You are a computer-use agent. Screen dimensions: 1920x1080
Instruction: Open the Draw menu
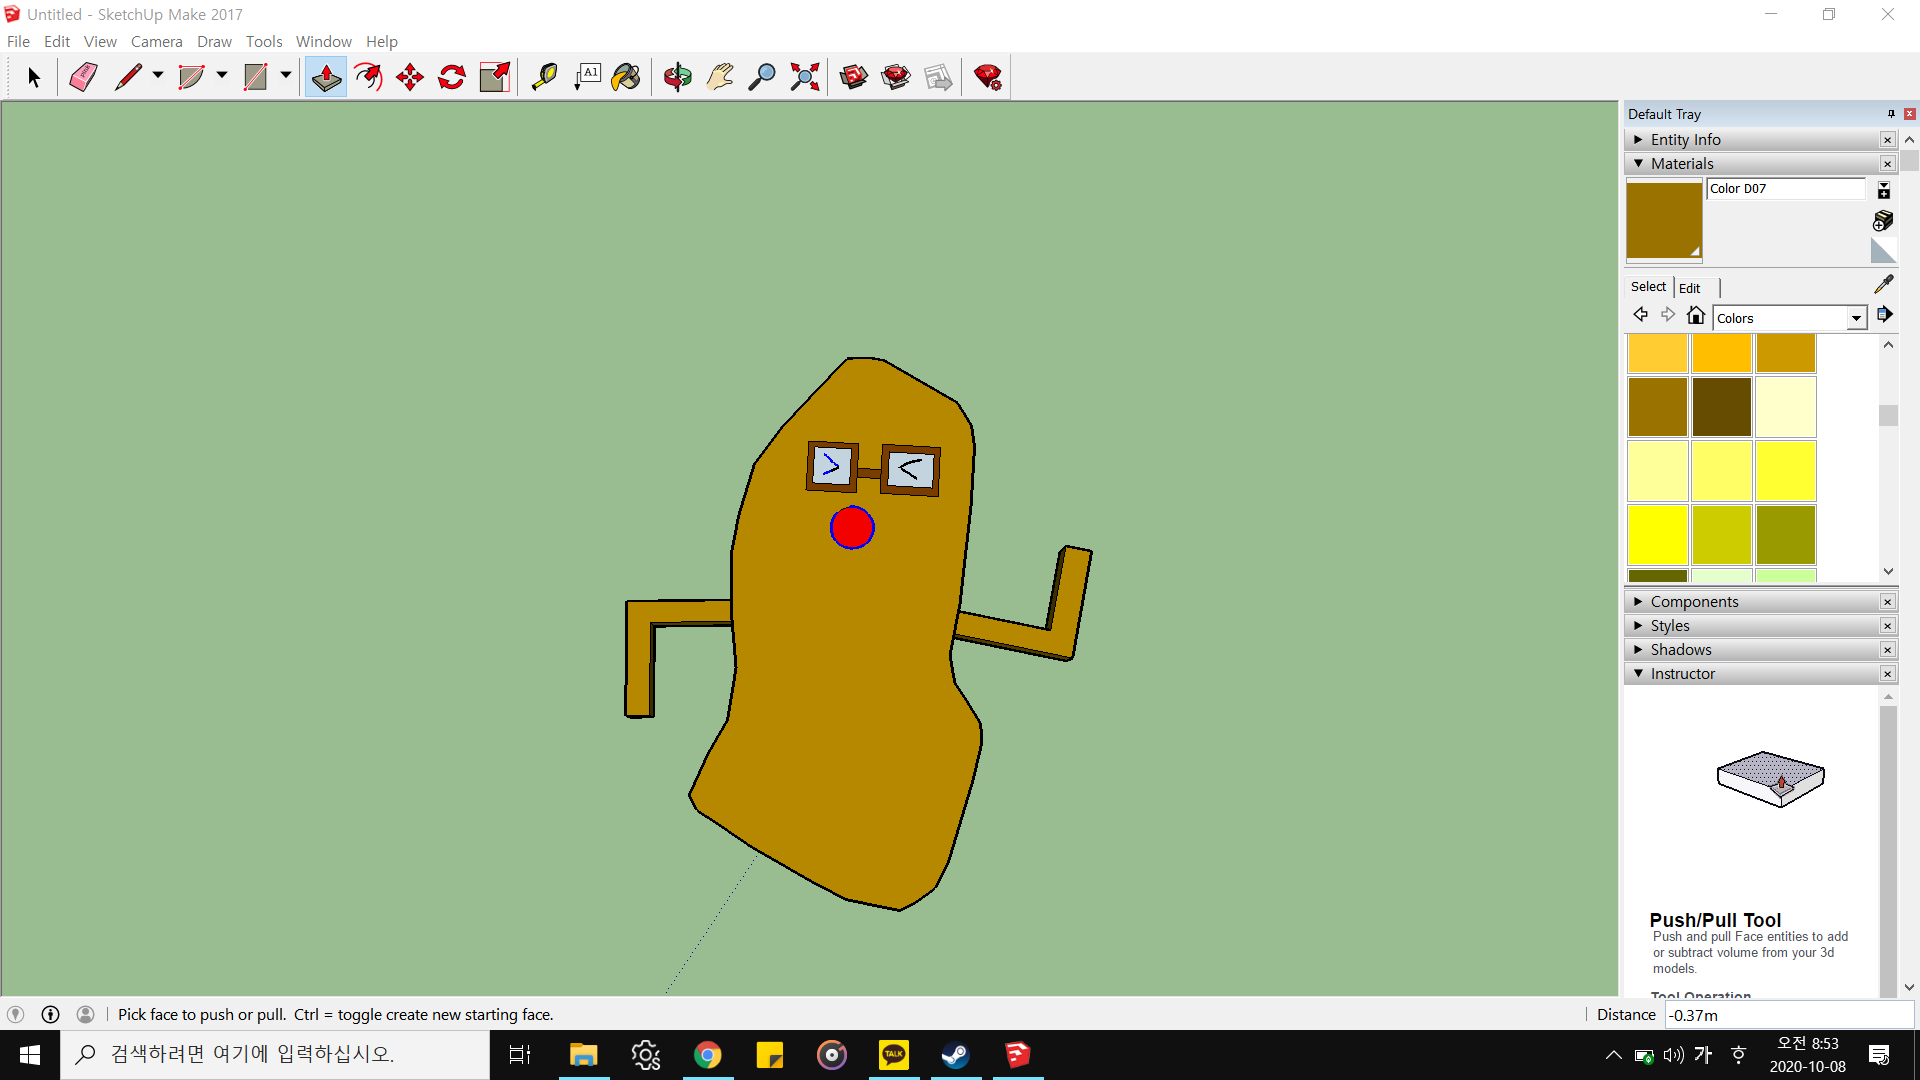pos(214,41)
